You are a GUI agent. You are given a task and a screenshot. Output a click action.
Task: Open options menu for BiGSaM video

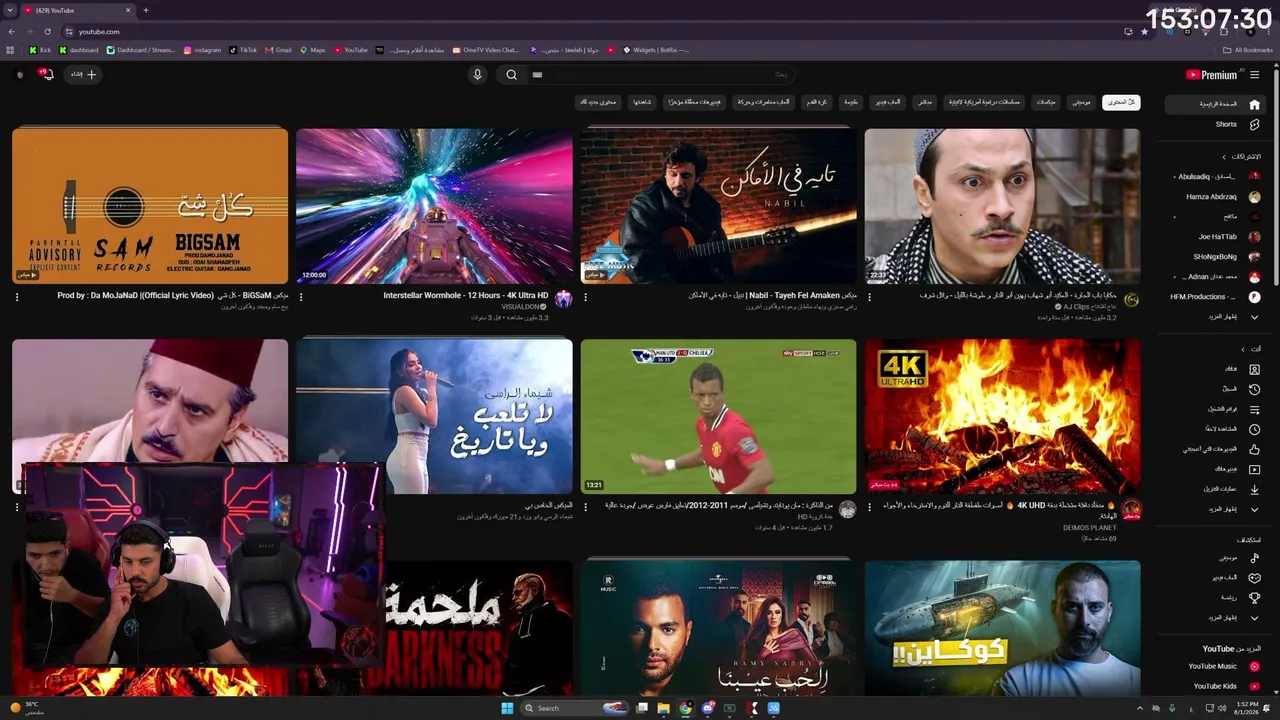pyautogui.click(x=17, y=297)
